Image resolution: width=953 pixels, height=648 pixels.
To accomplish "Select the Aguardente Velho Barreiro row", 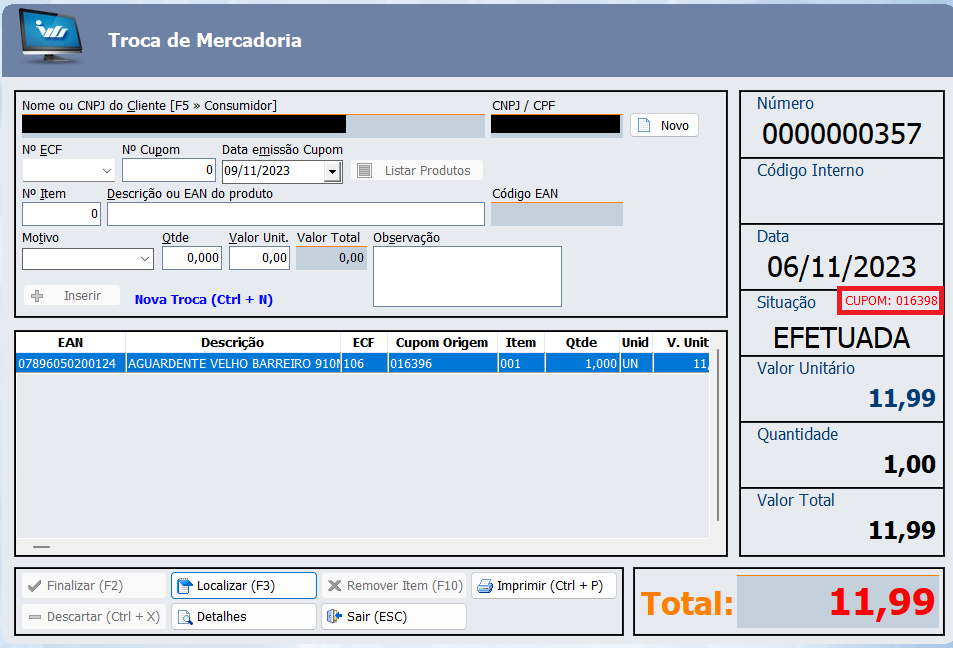I will click(232, 364).
